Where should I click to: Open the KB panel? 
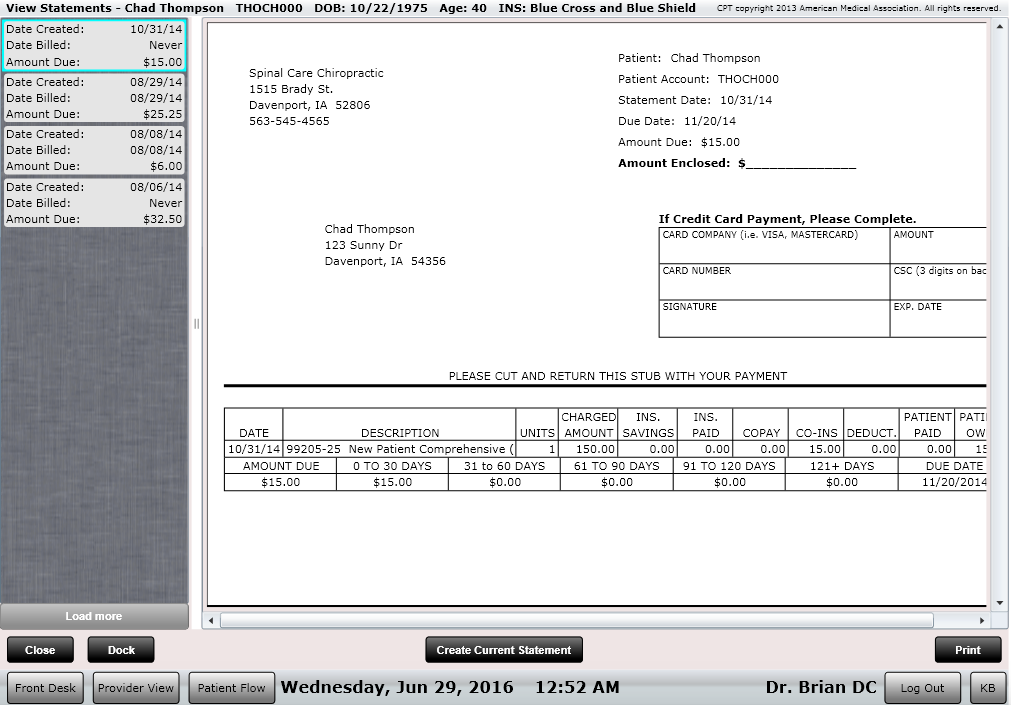pos(988,687)
